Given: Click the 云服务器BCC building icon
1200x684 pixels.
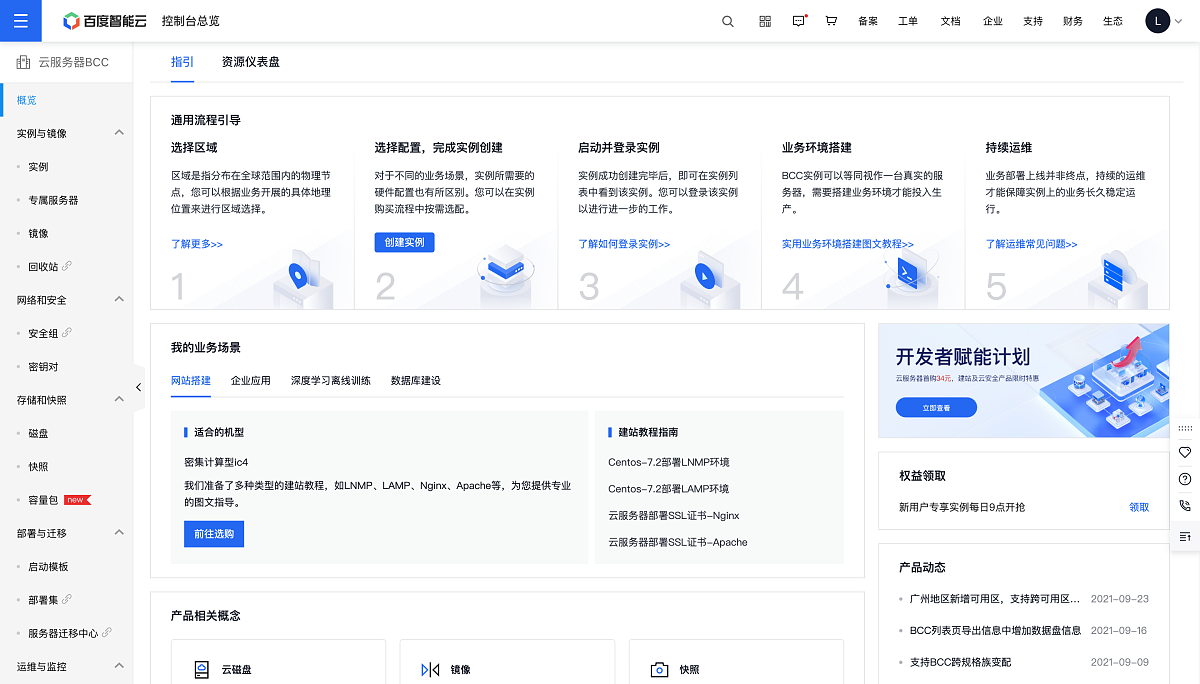Looking at the screenshot, I should [23, 62].
